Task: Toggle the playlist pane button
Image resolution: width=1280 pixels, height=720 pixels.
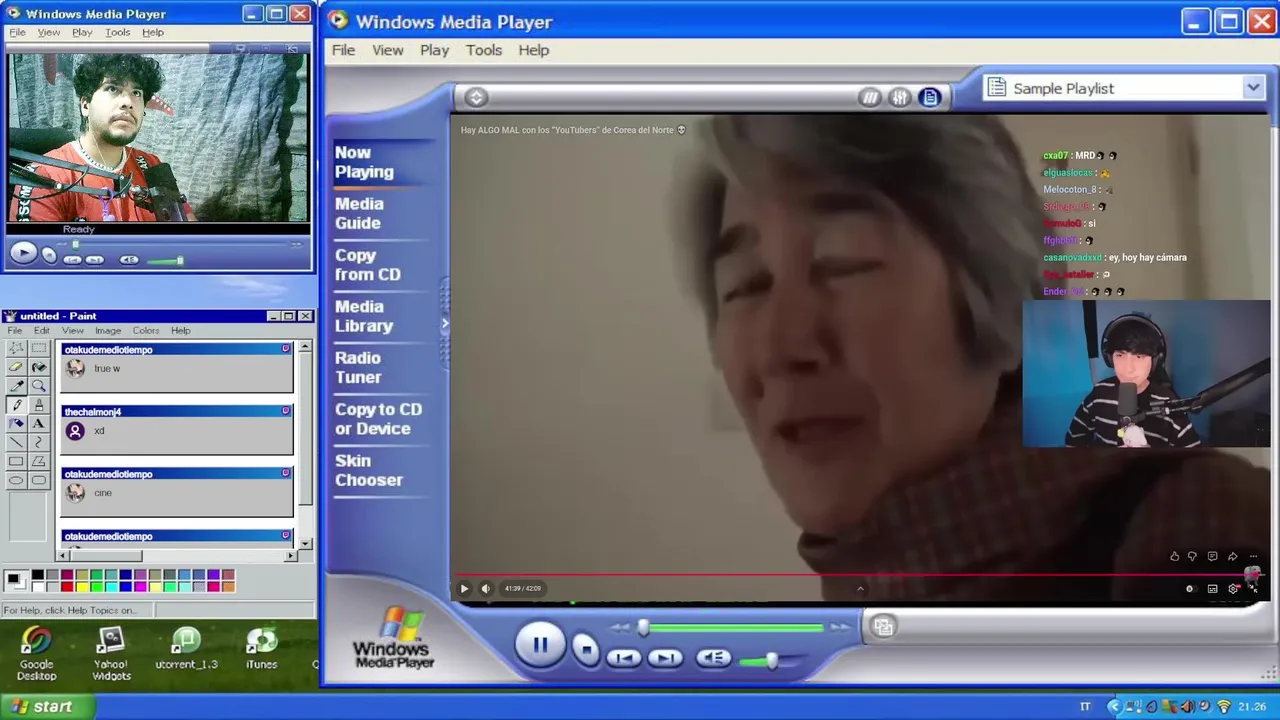Action: 930,97
